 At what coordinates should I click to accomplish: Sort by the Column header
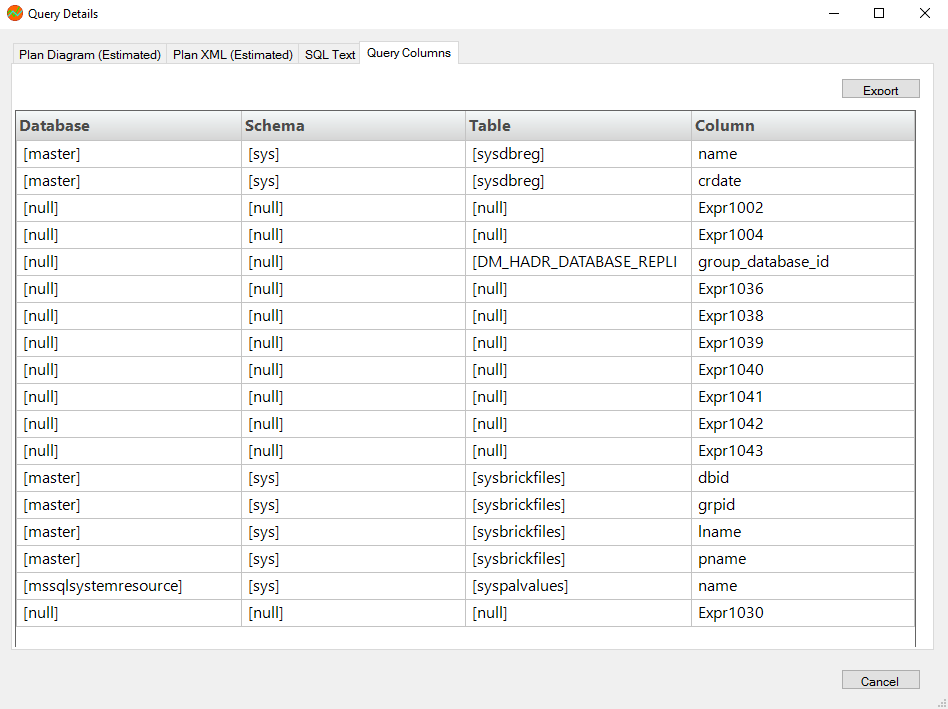point(803,126)
